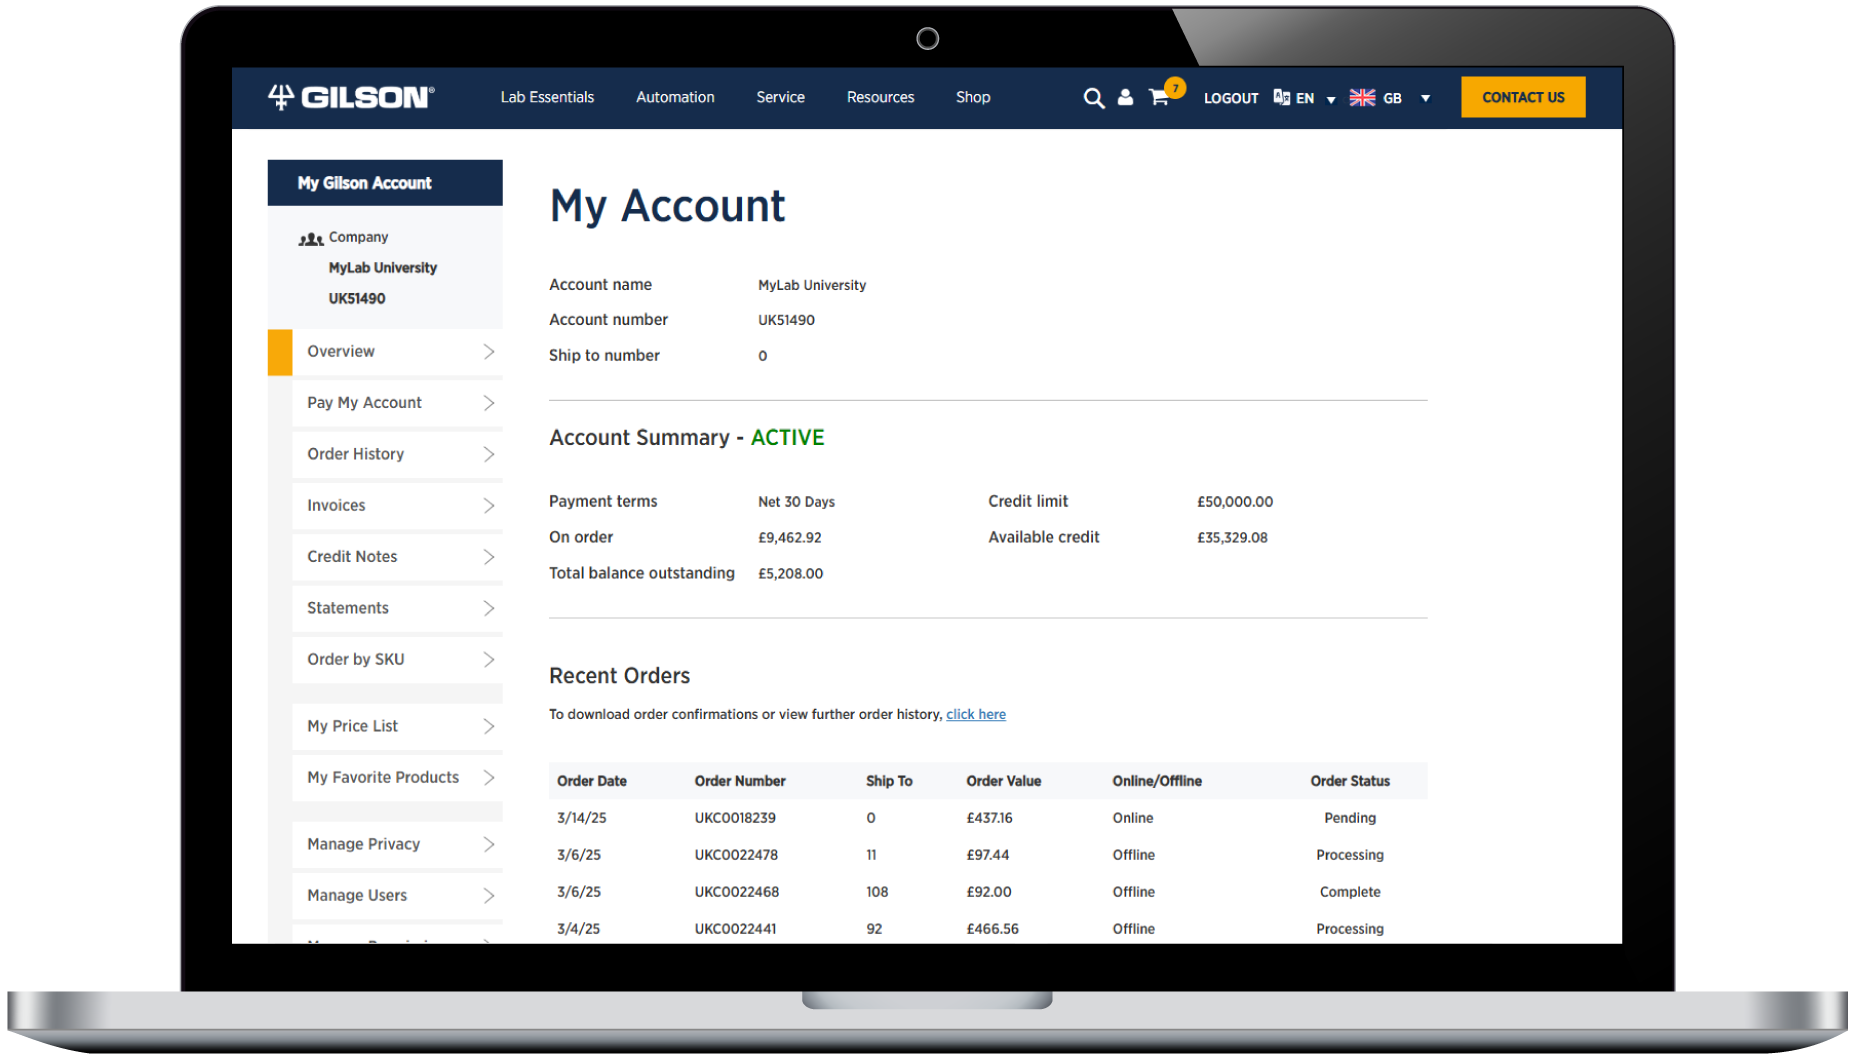
Task: Follow the 'click here' order history link
Action: [x=976, y=714]
